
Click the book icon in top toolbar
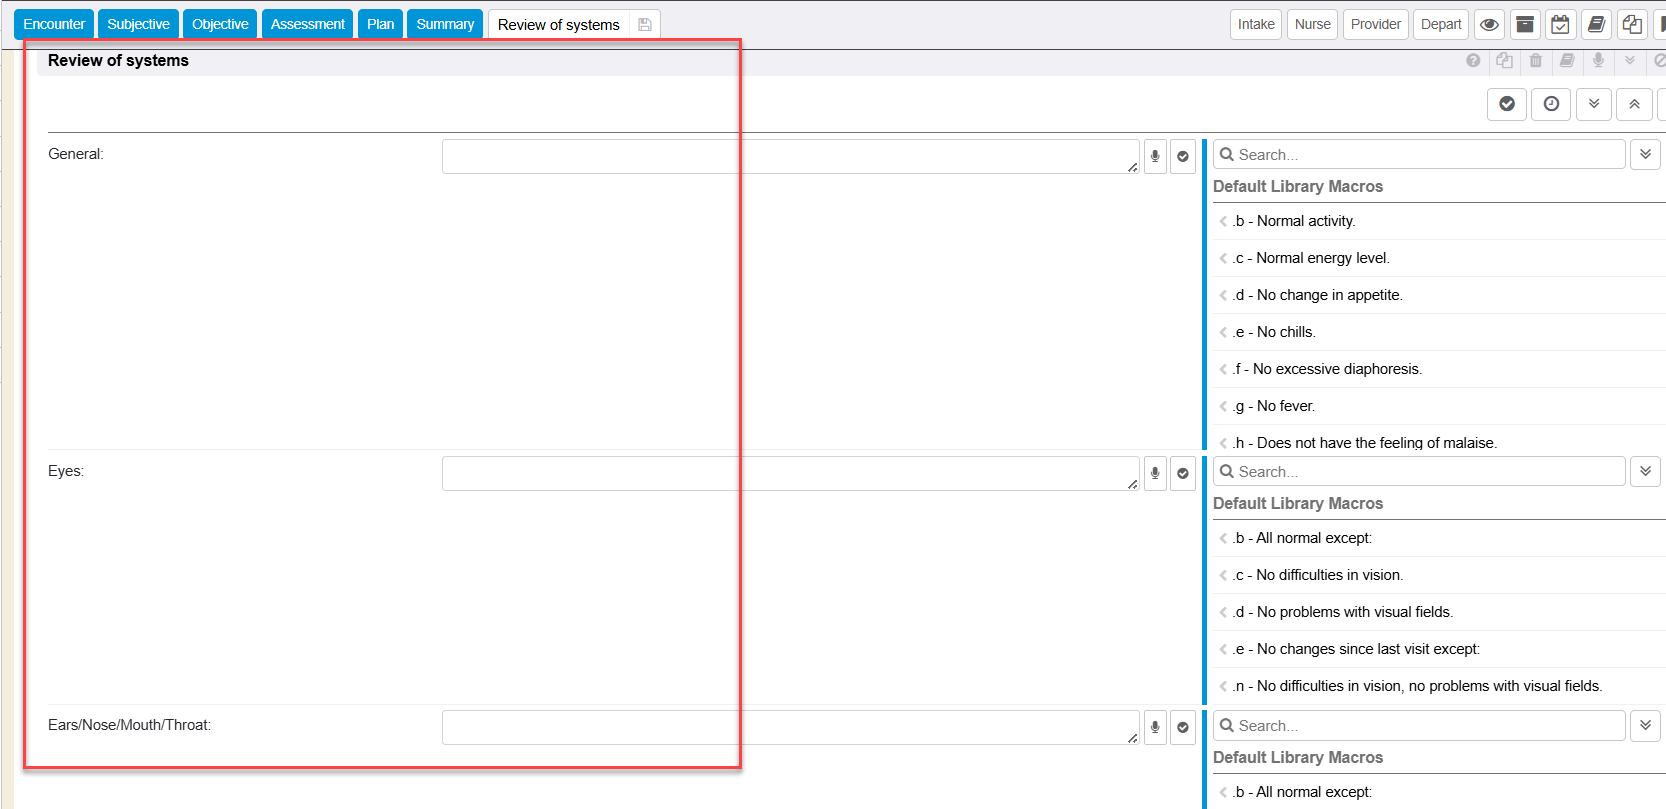pos(1597,25)
